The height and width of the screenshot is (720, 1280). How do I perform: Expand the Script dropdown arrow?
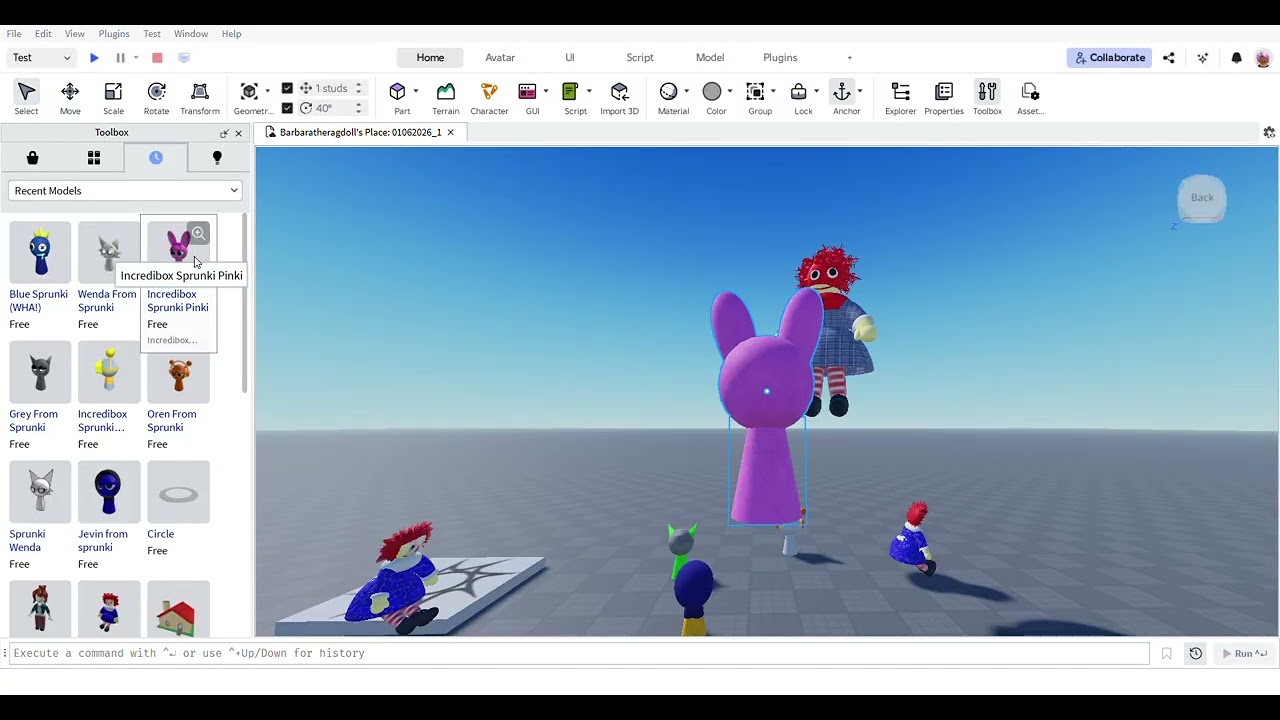589,91
